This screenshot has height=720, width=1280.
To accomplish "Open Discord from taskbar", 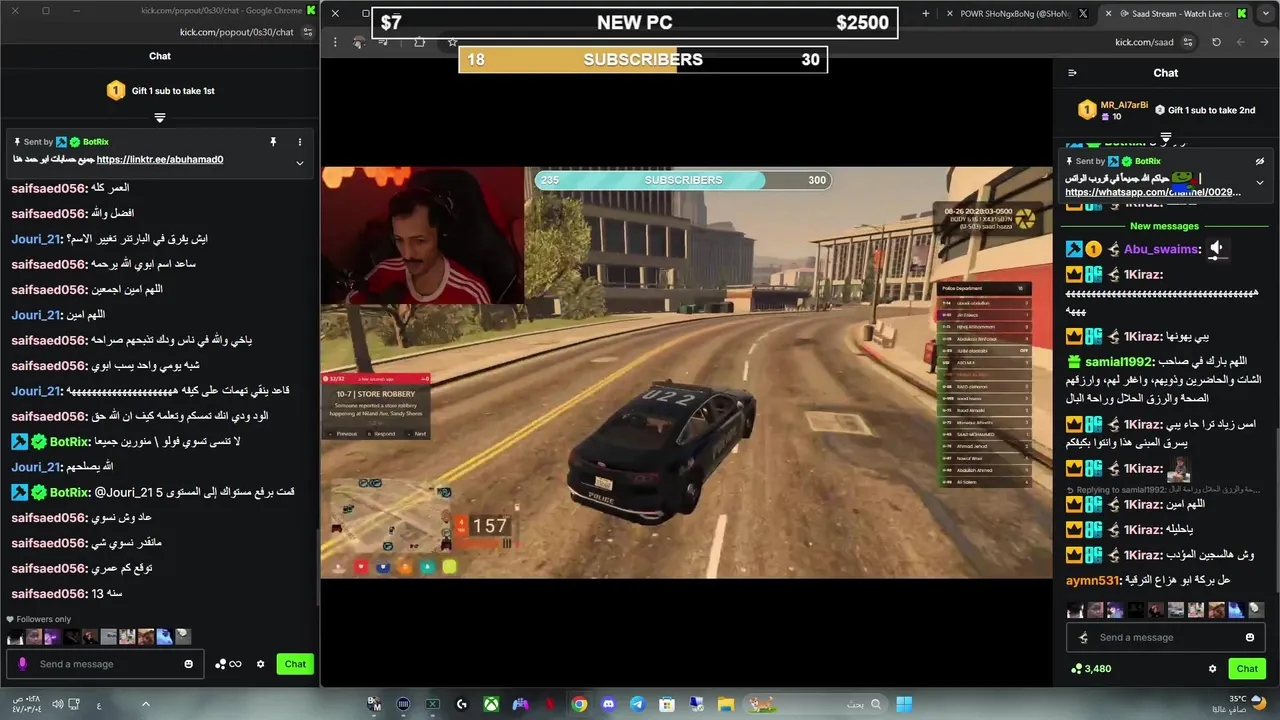I will click(x=608, y=704).
